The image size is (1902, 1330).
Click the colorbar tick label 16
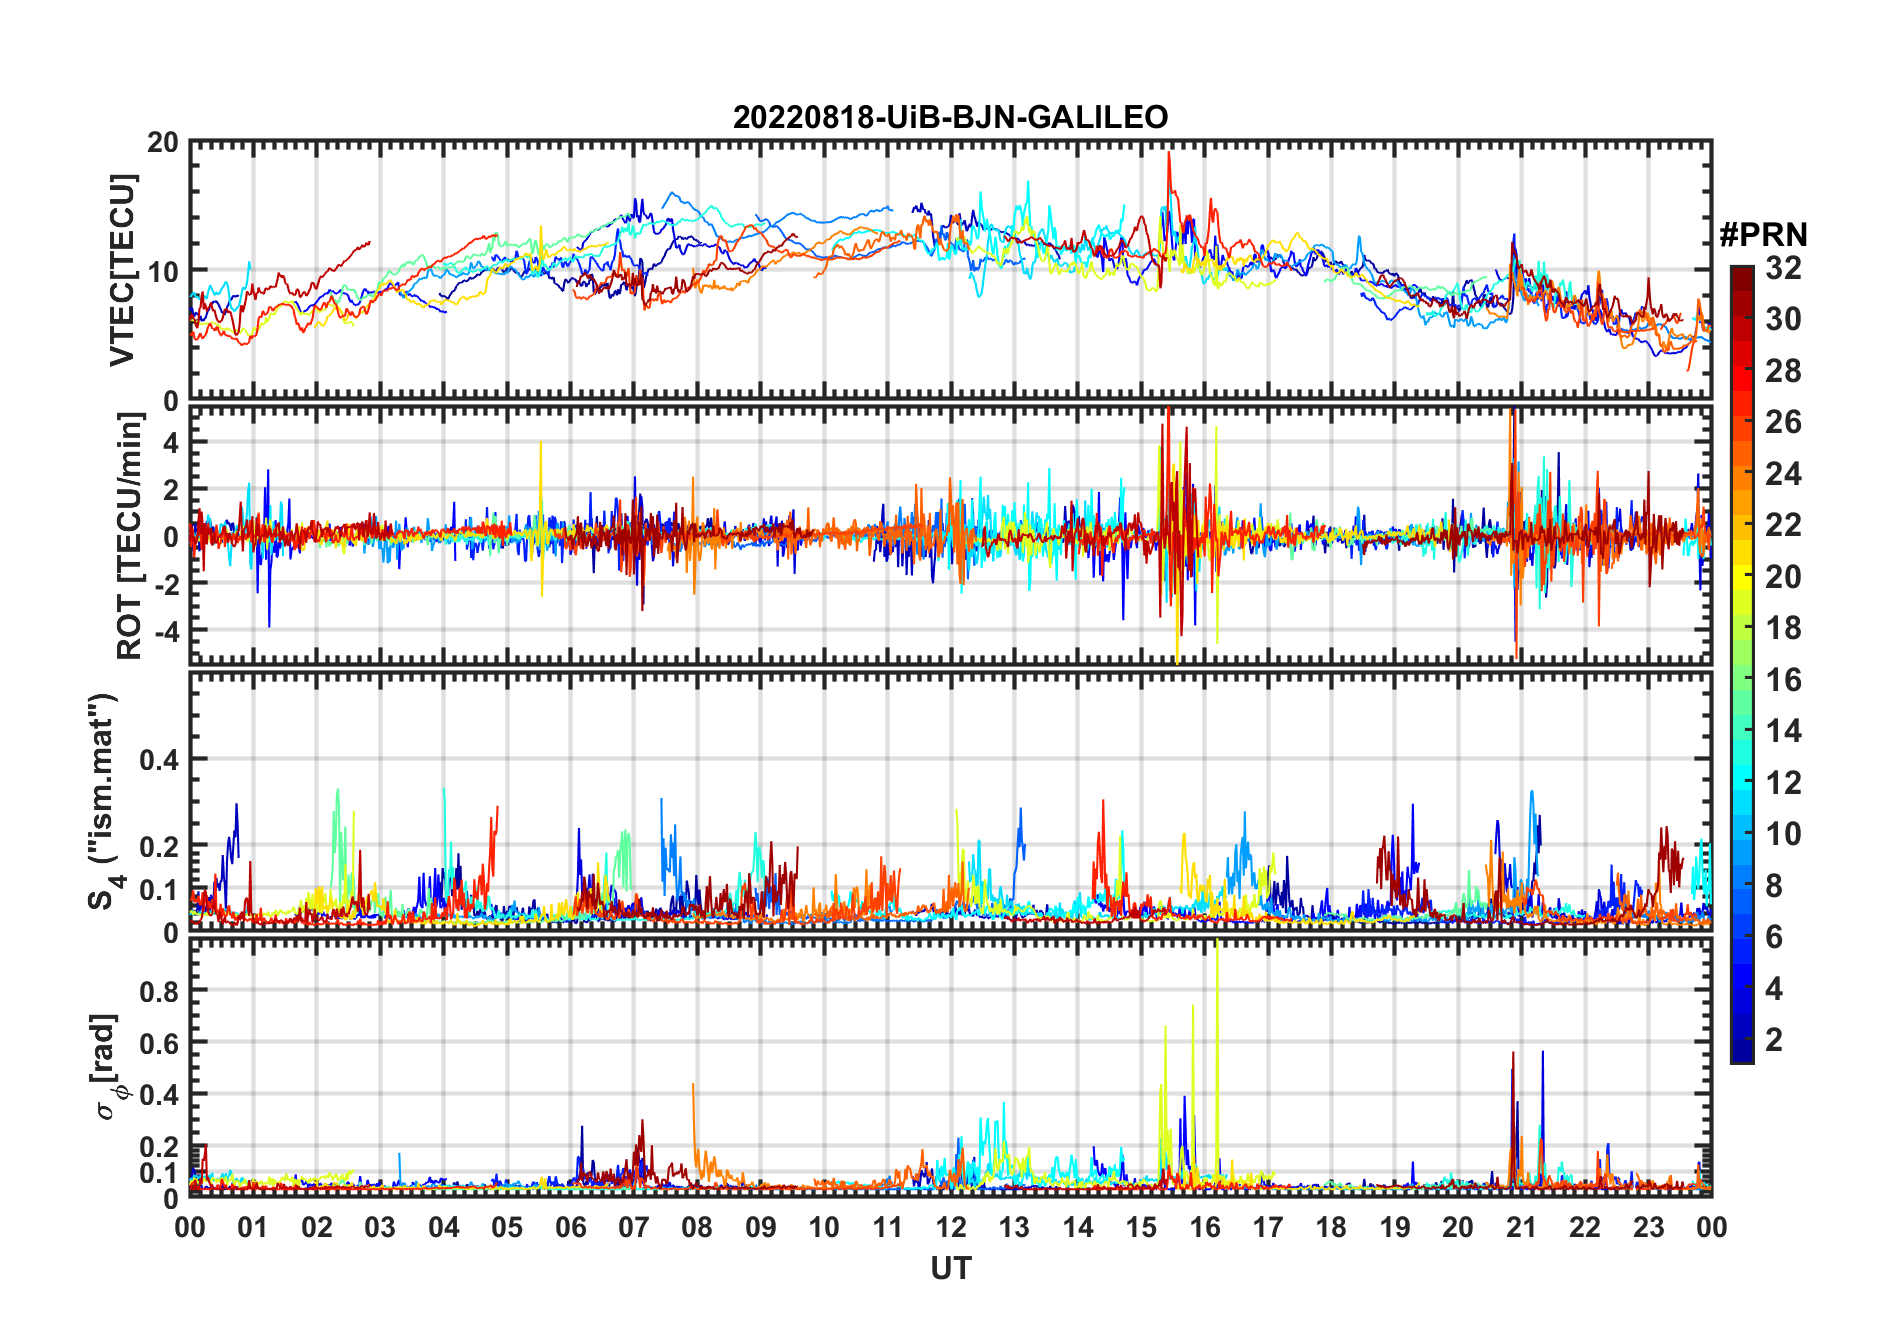pyautogui.click(x=1783, y=680)
